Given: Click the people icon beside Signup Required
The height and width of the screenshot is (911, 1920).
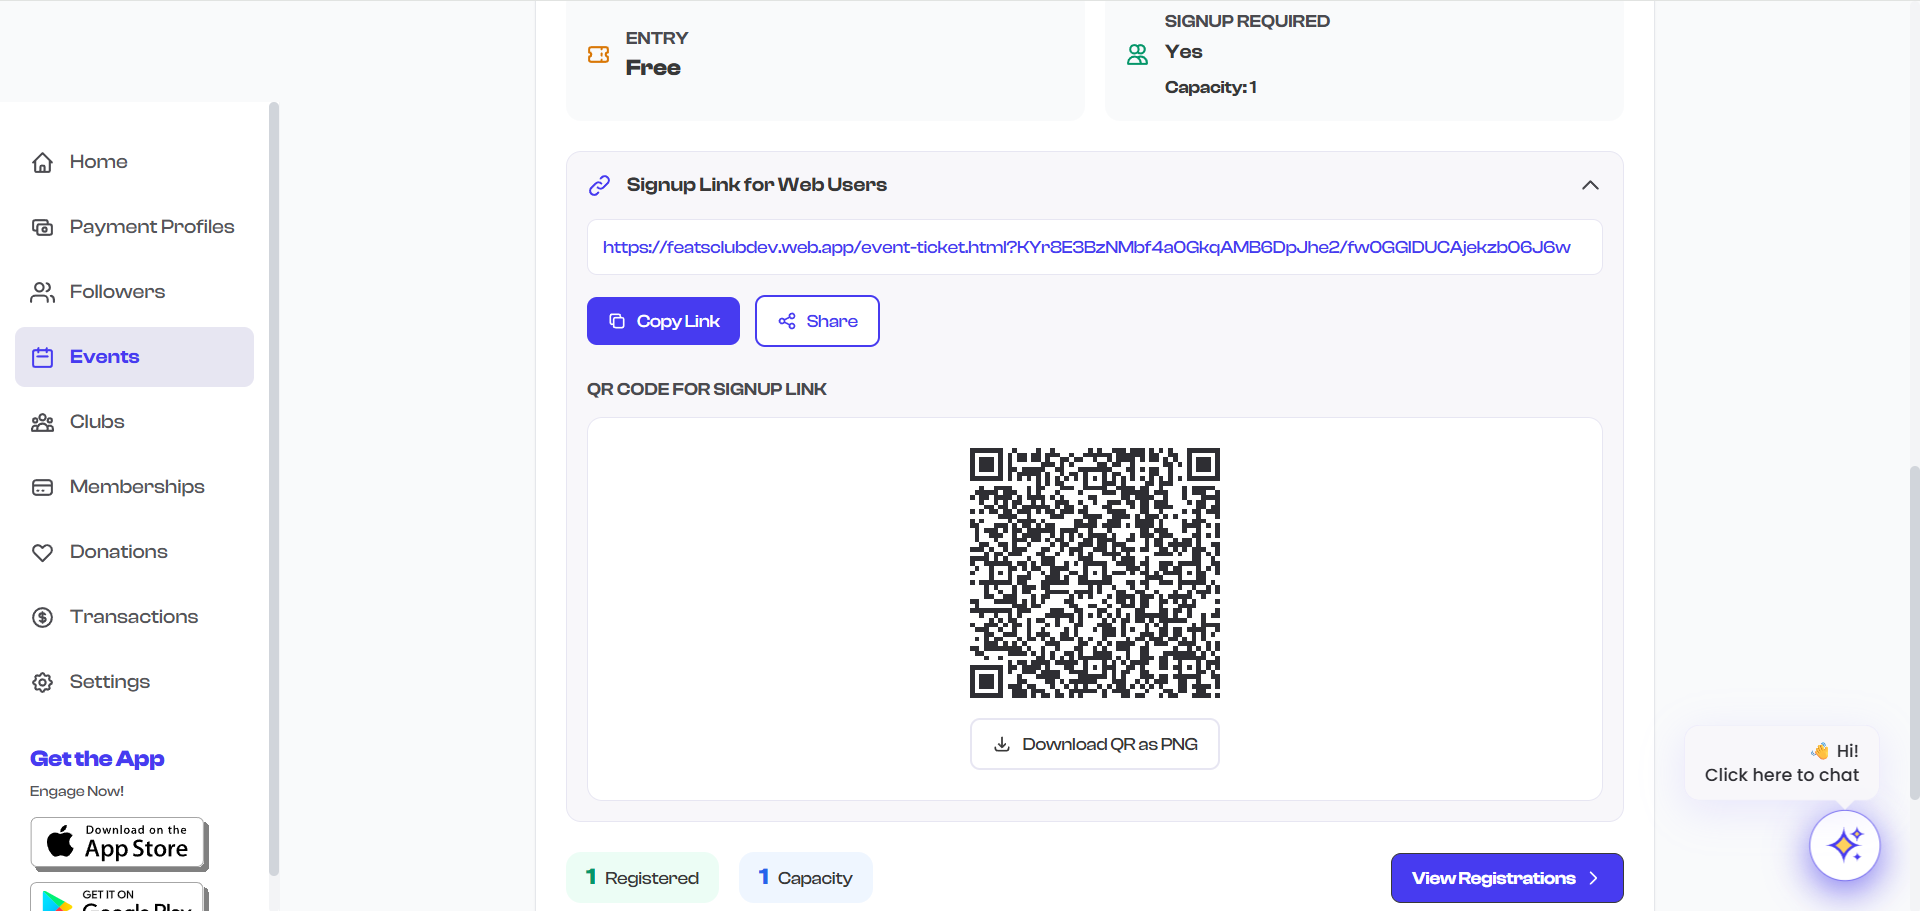Looking at the screenshot, I should click(x=1137, y=54).
